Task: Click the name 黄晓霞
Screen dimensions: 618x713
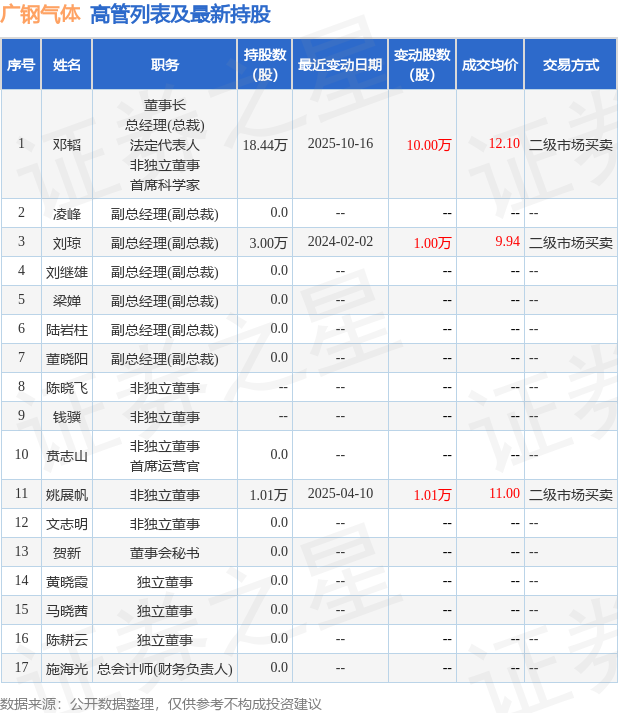Action: point(66,582)
